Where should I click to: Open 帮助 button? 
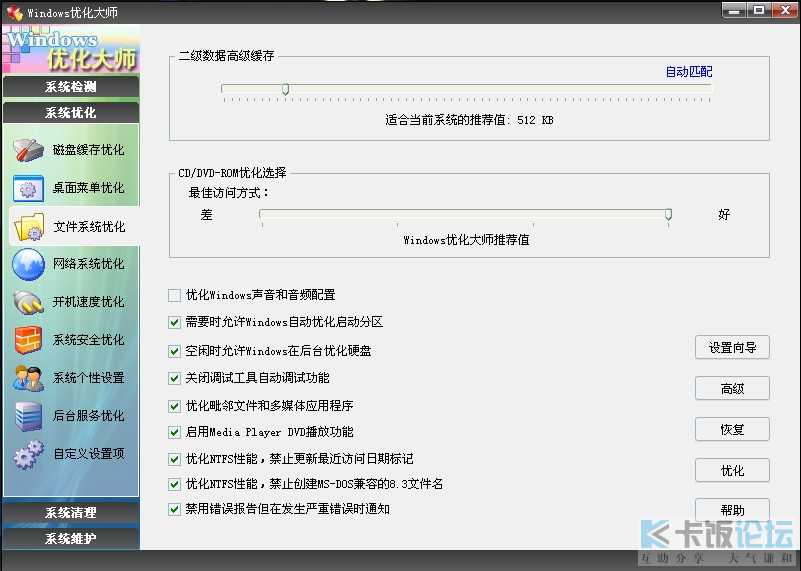[x=732, y=510]
